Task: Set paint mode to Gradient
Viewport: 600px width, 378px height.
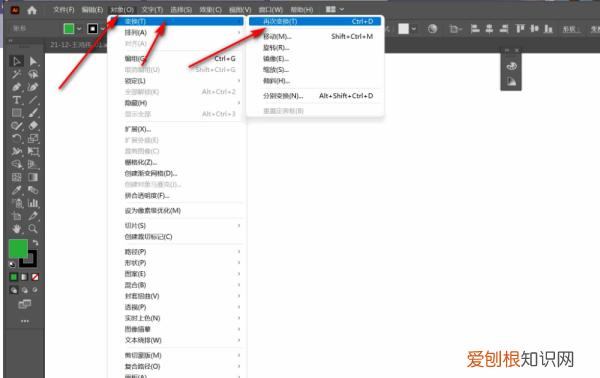Action: [x=24, y=277]
